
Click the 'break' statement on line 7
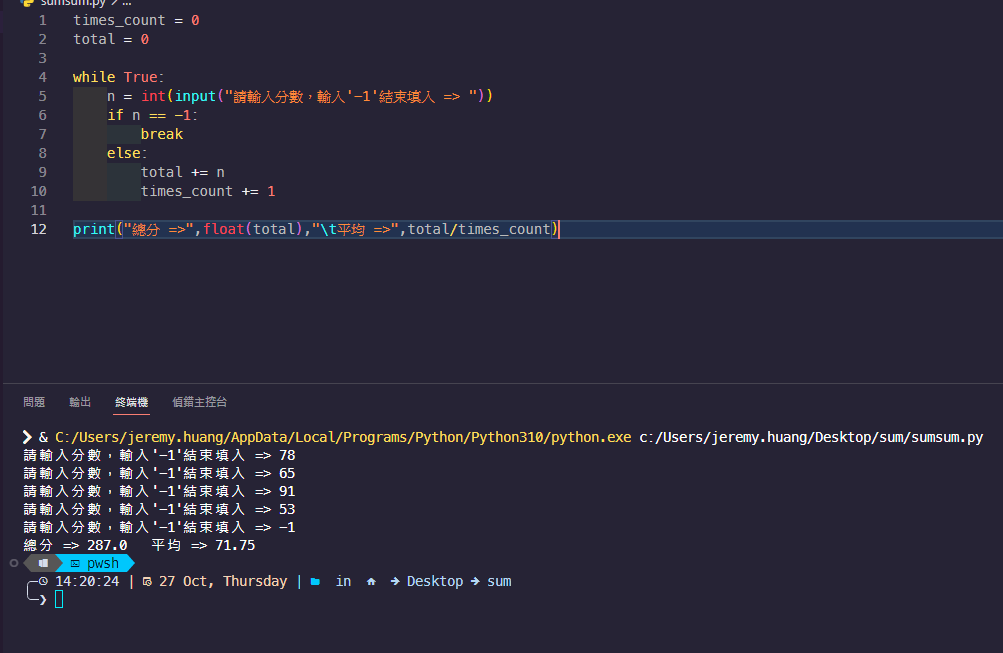point(162,134)
